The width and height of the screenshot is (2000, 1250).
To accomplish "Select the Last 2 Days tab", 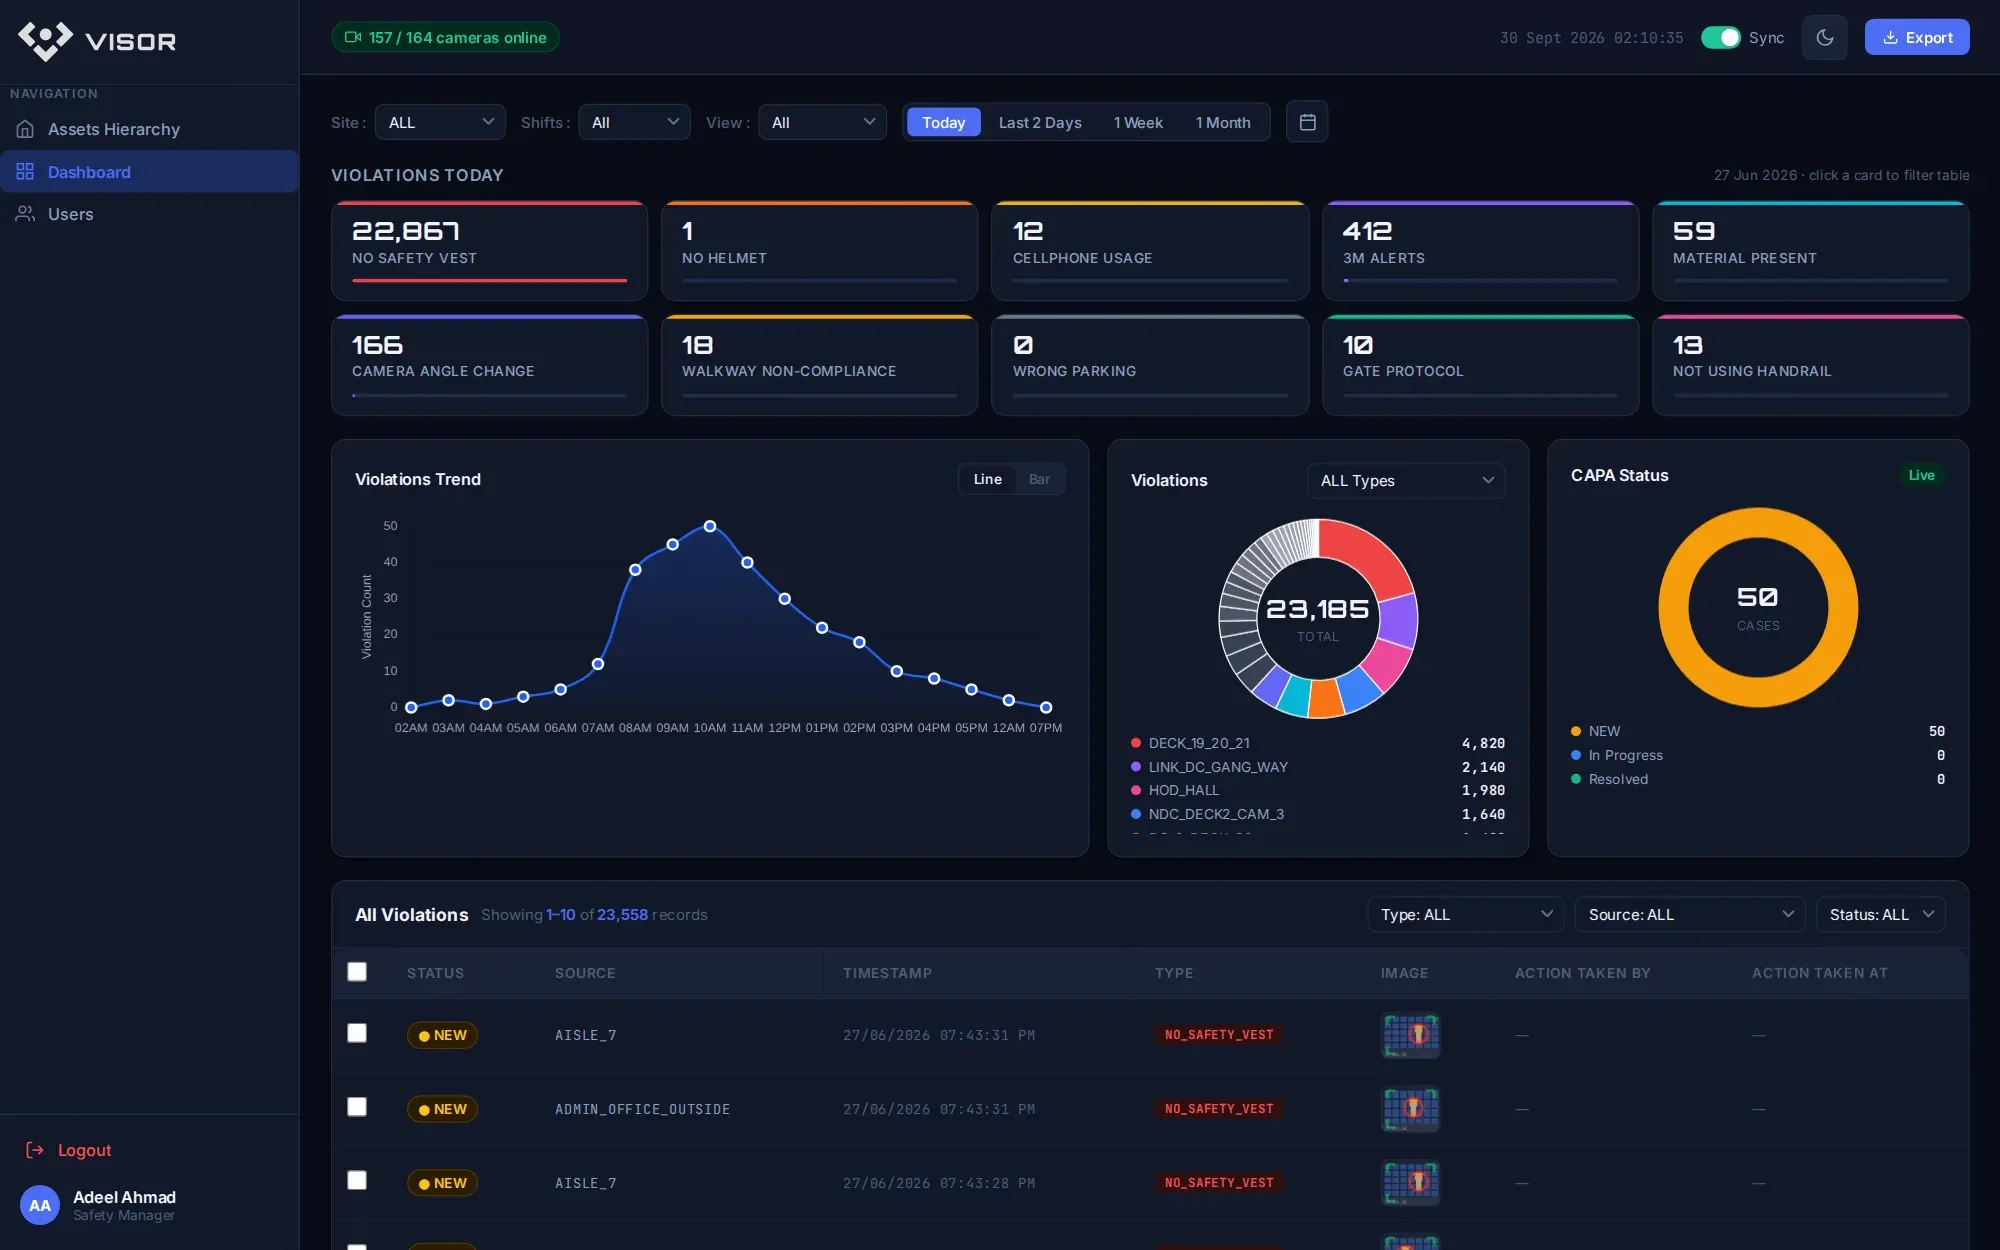I will 1040,122.
